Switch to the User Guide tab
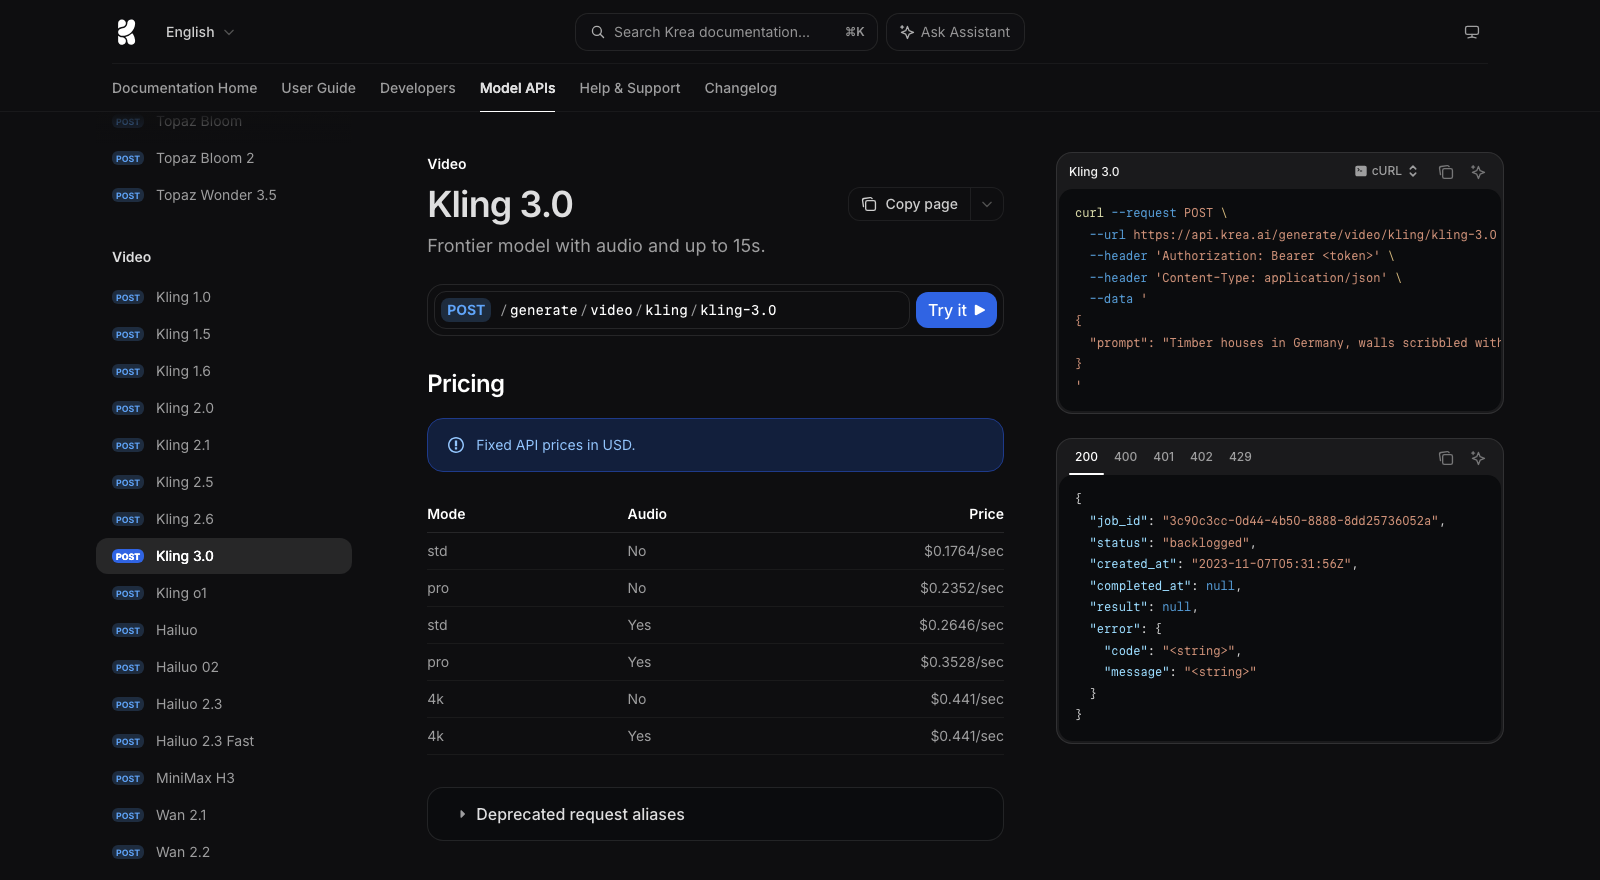 point(319,88)
